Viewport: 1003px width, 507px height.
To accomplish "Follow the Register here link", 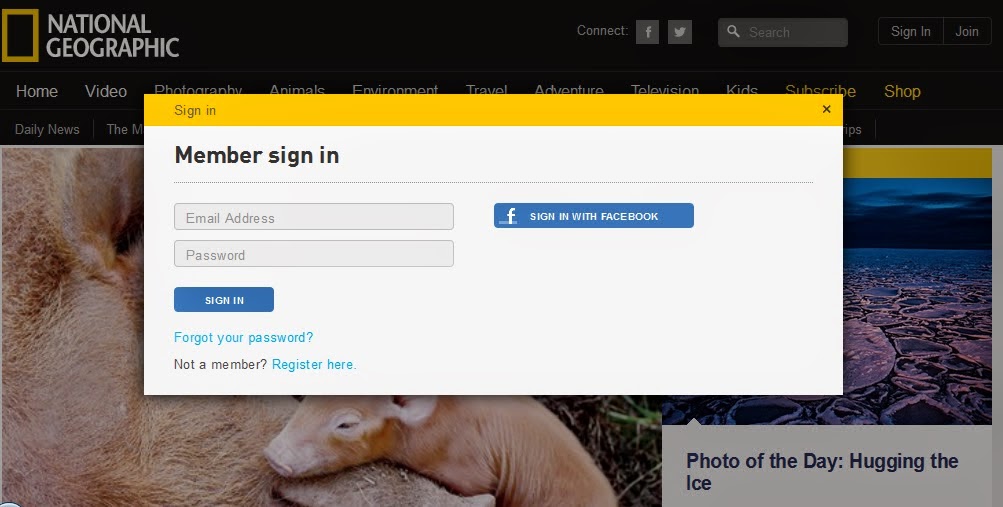I will click(314, 364).
